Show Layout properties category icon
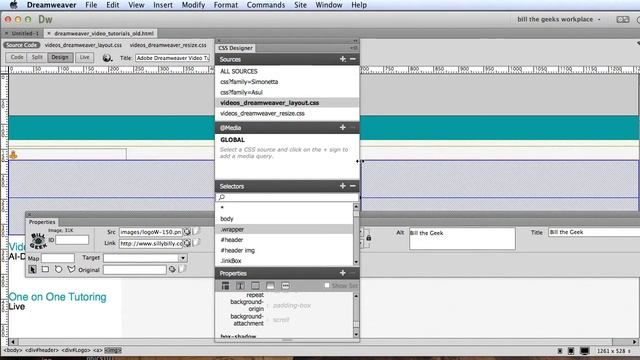This screenshot has height=360, width=640. pos(225,286)
